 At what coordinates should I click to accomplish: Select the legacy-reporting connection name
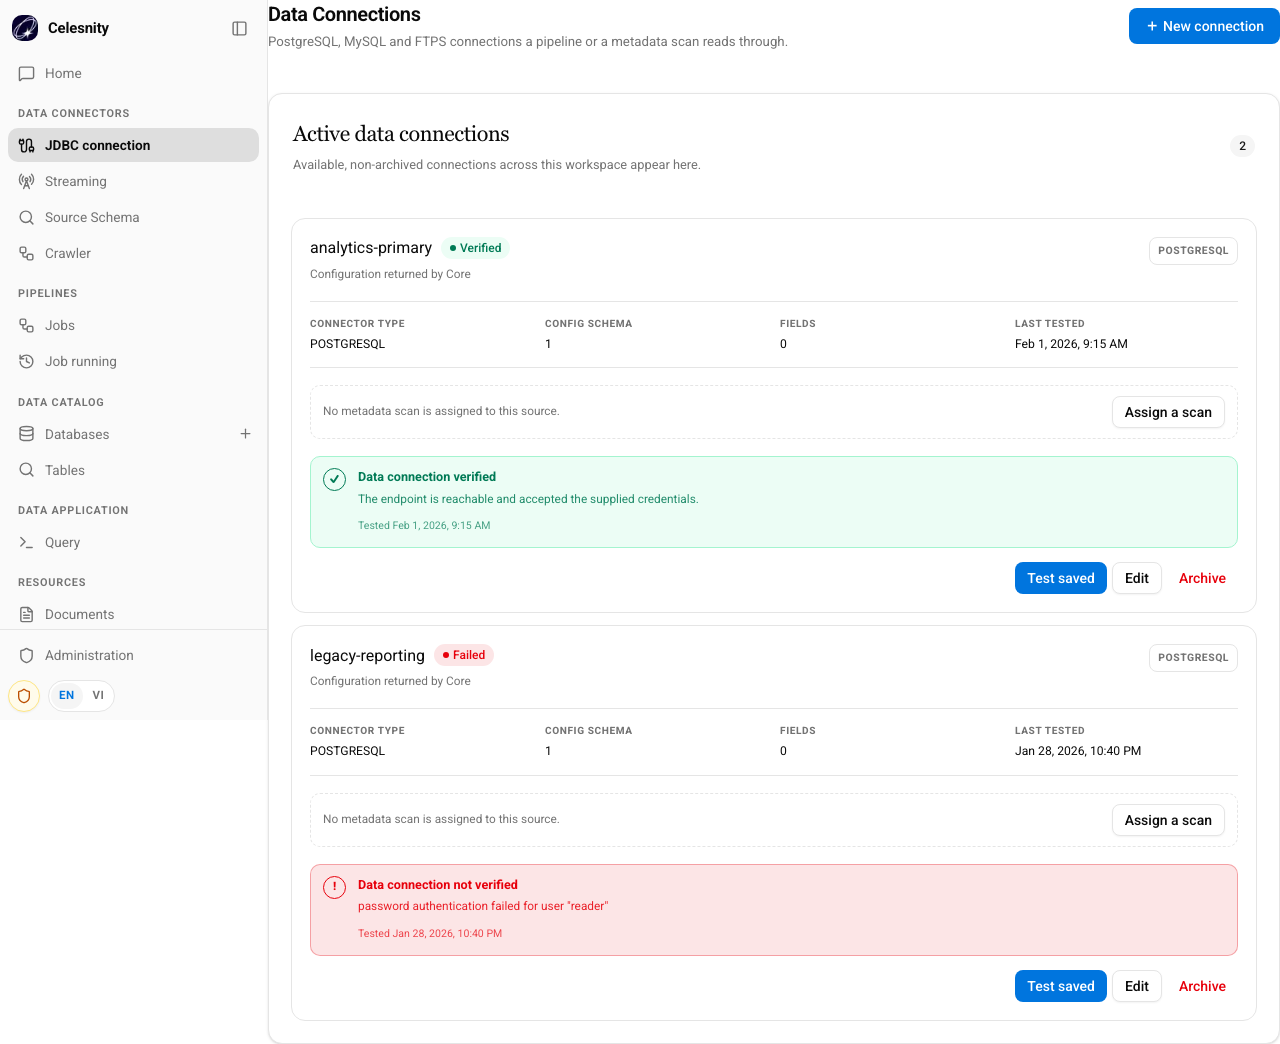(367, 655)
